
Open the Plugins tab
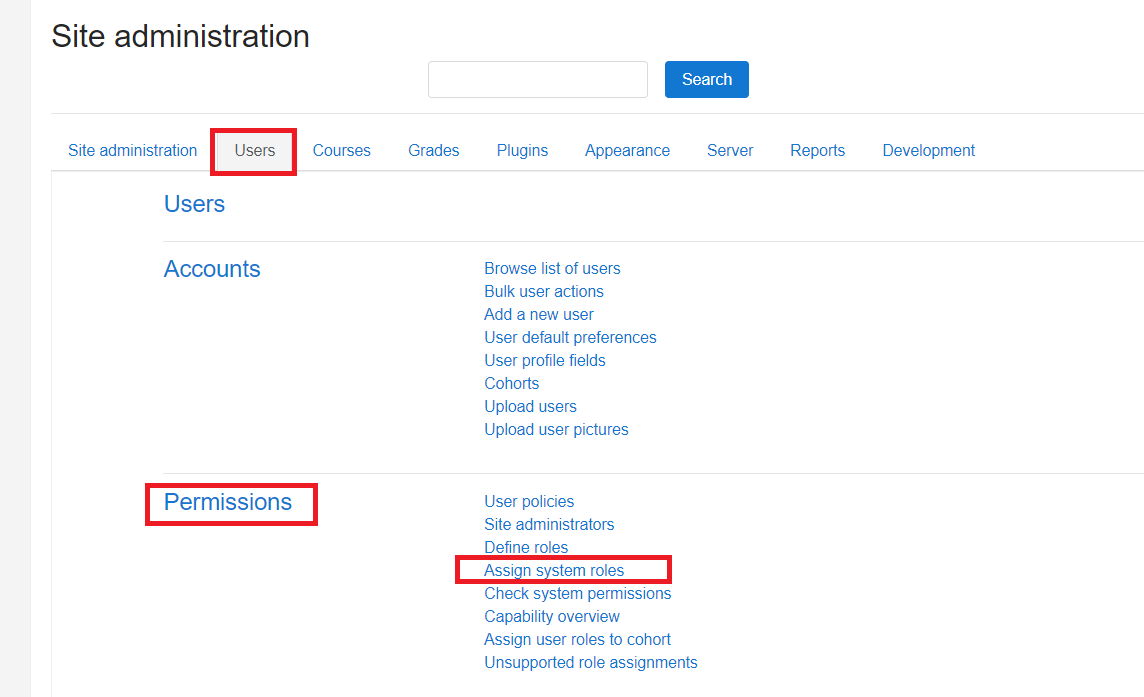click(x=522, y=150)
